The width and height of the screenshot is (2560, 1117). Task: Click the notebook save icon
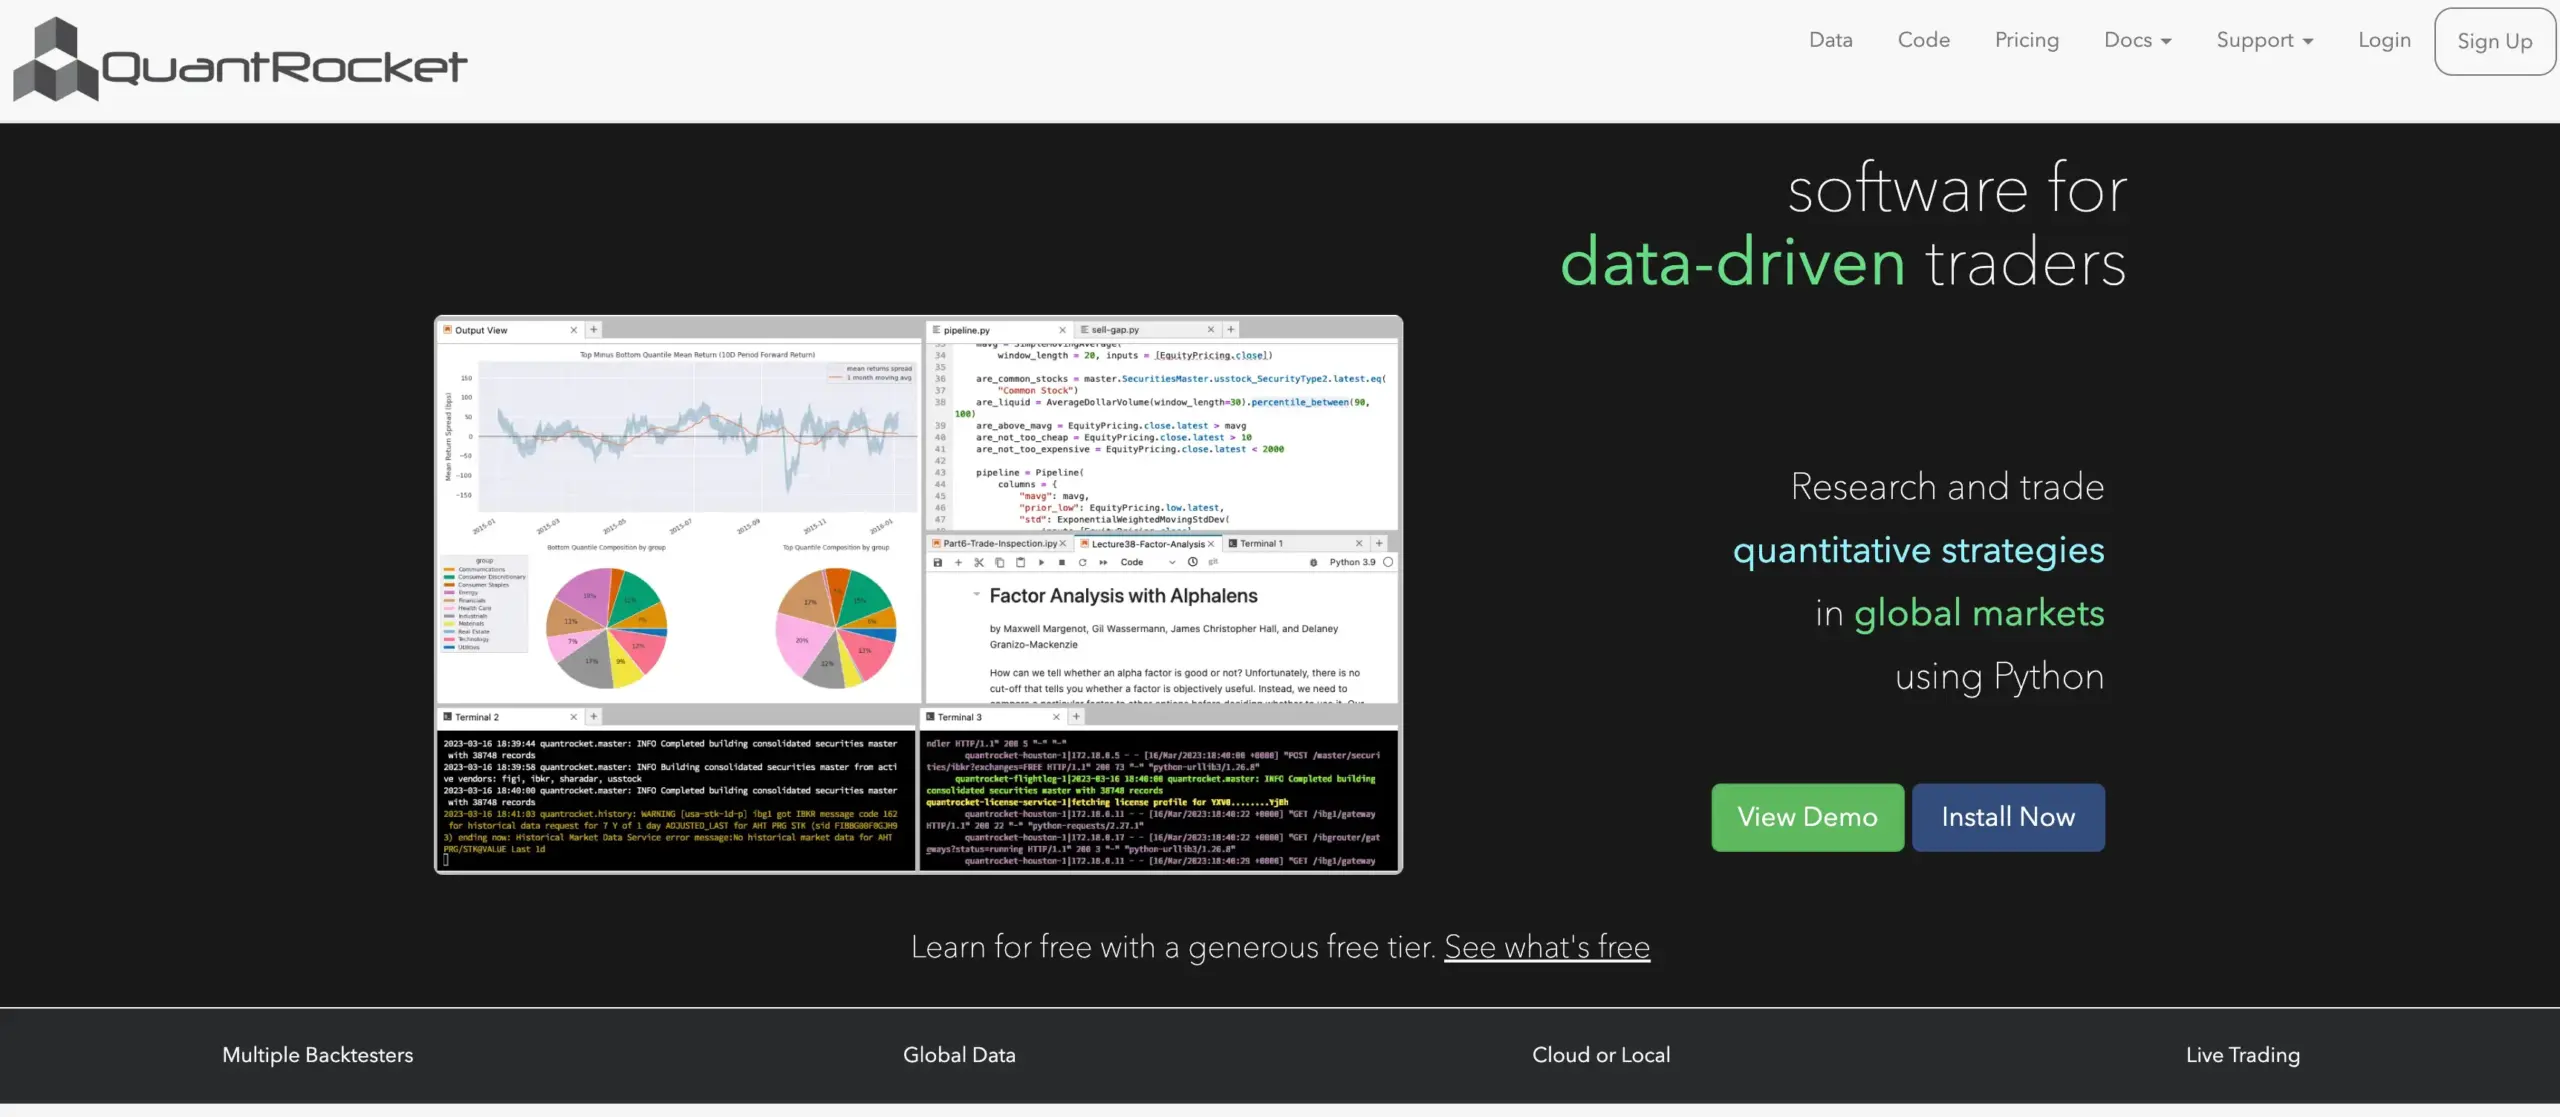coord(937,563)
